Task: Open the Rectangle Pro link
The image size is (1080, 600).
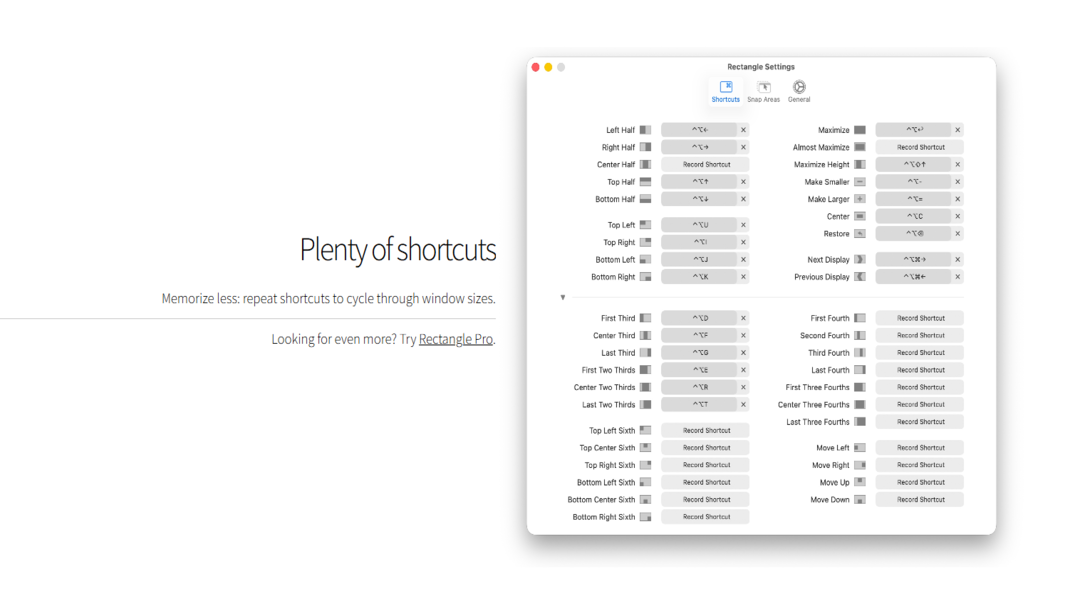Action: (x=456, y=339)
